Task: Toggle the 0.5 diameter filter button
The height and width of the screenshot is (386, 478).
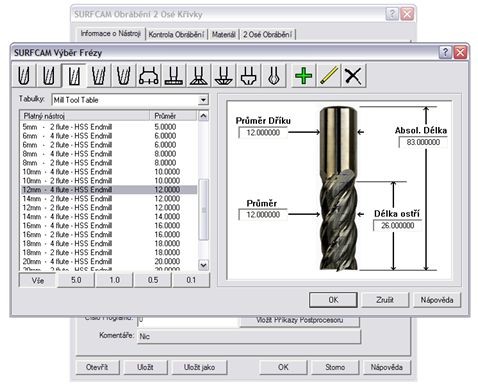Action: pos(153,280)
